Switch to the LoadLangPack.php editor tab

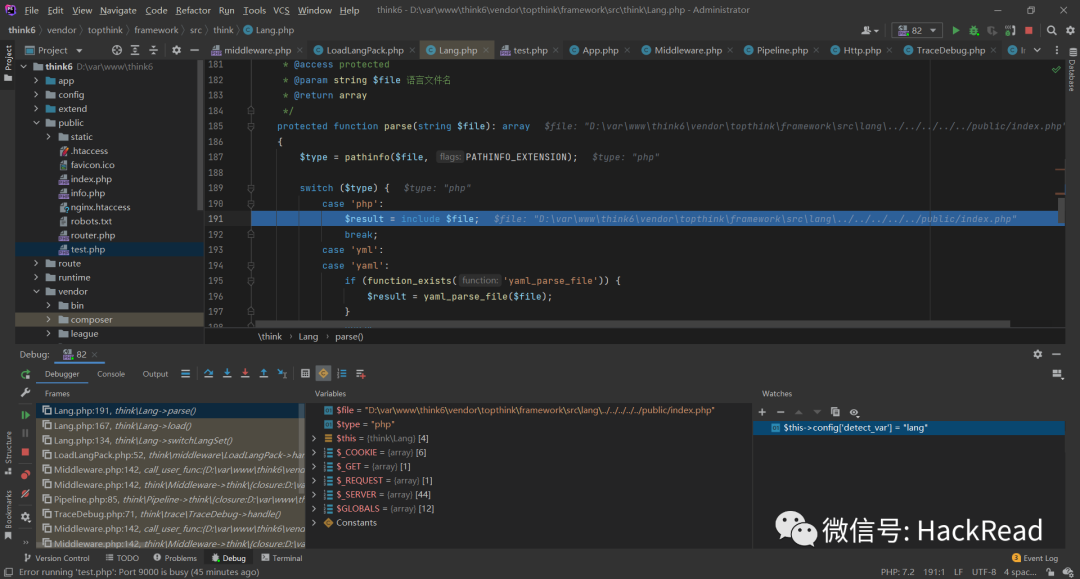[x=364, y=50]
